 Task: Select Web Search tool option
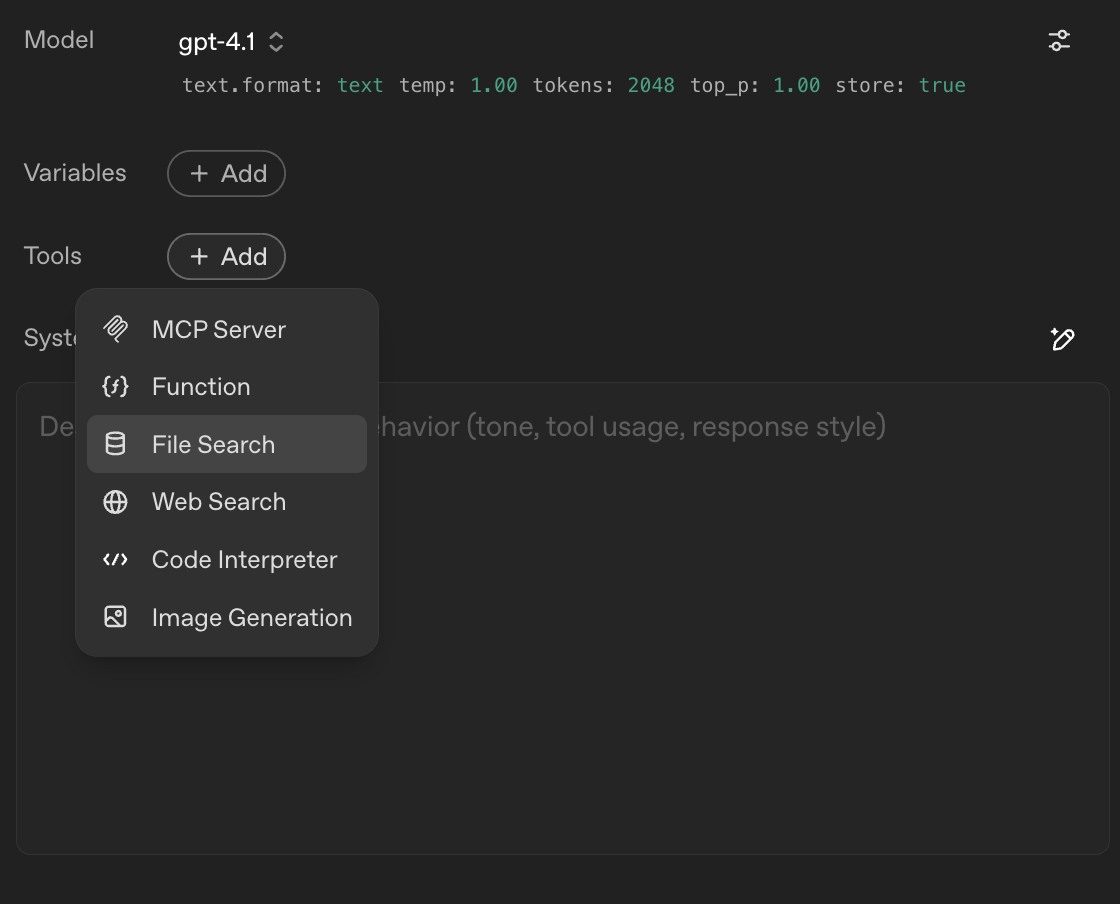click(226, 502)
